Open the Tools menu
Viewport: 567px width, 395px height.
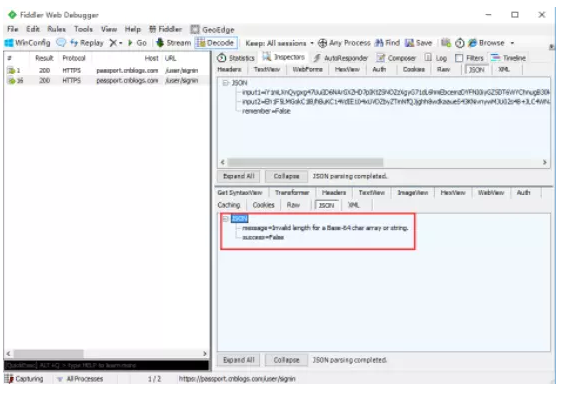[x=84, y=29]
